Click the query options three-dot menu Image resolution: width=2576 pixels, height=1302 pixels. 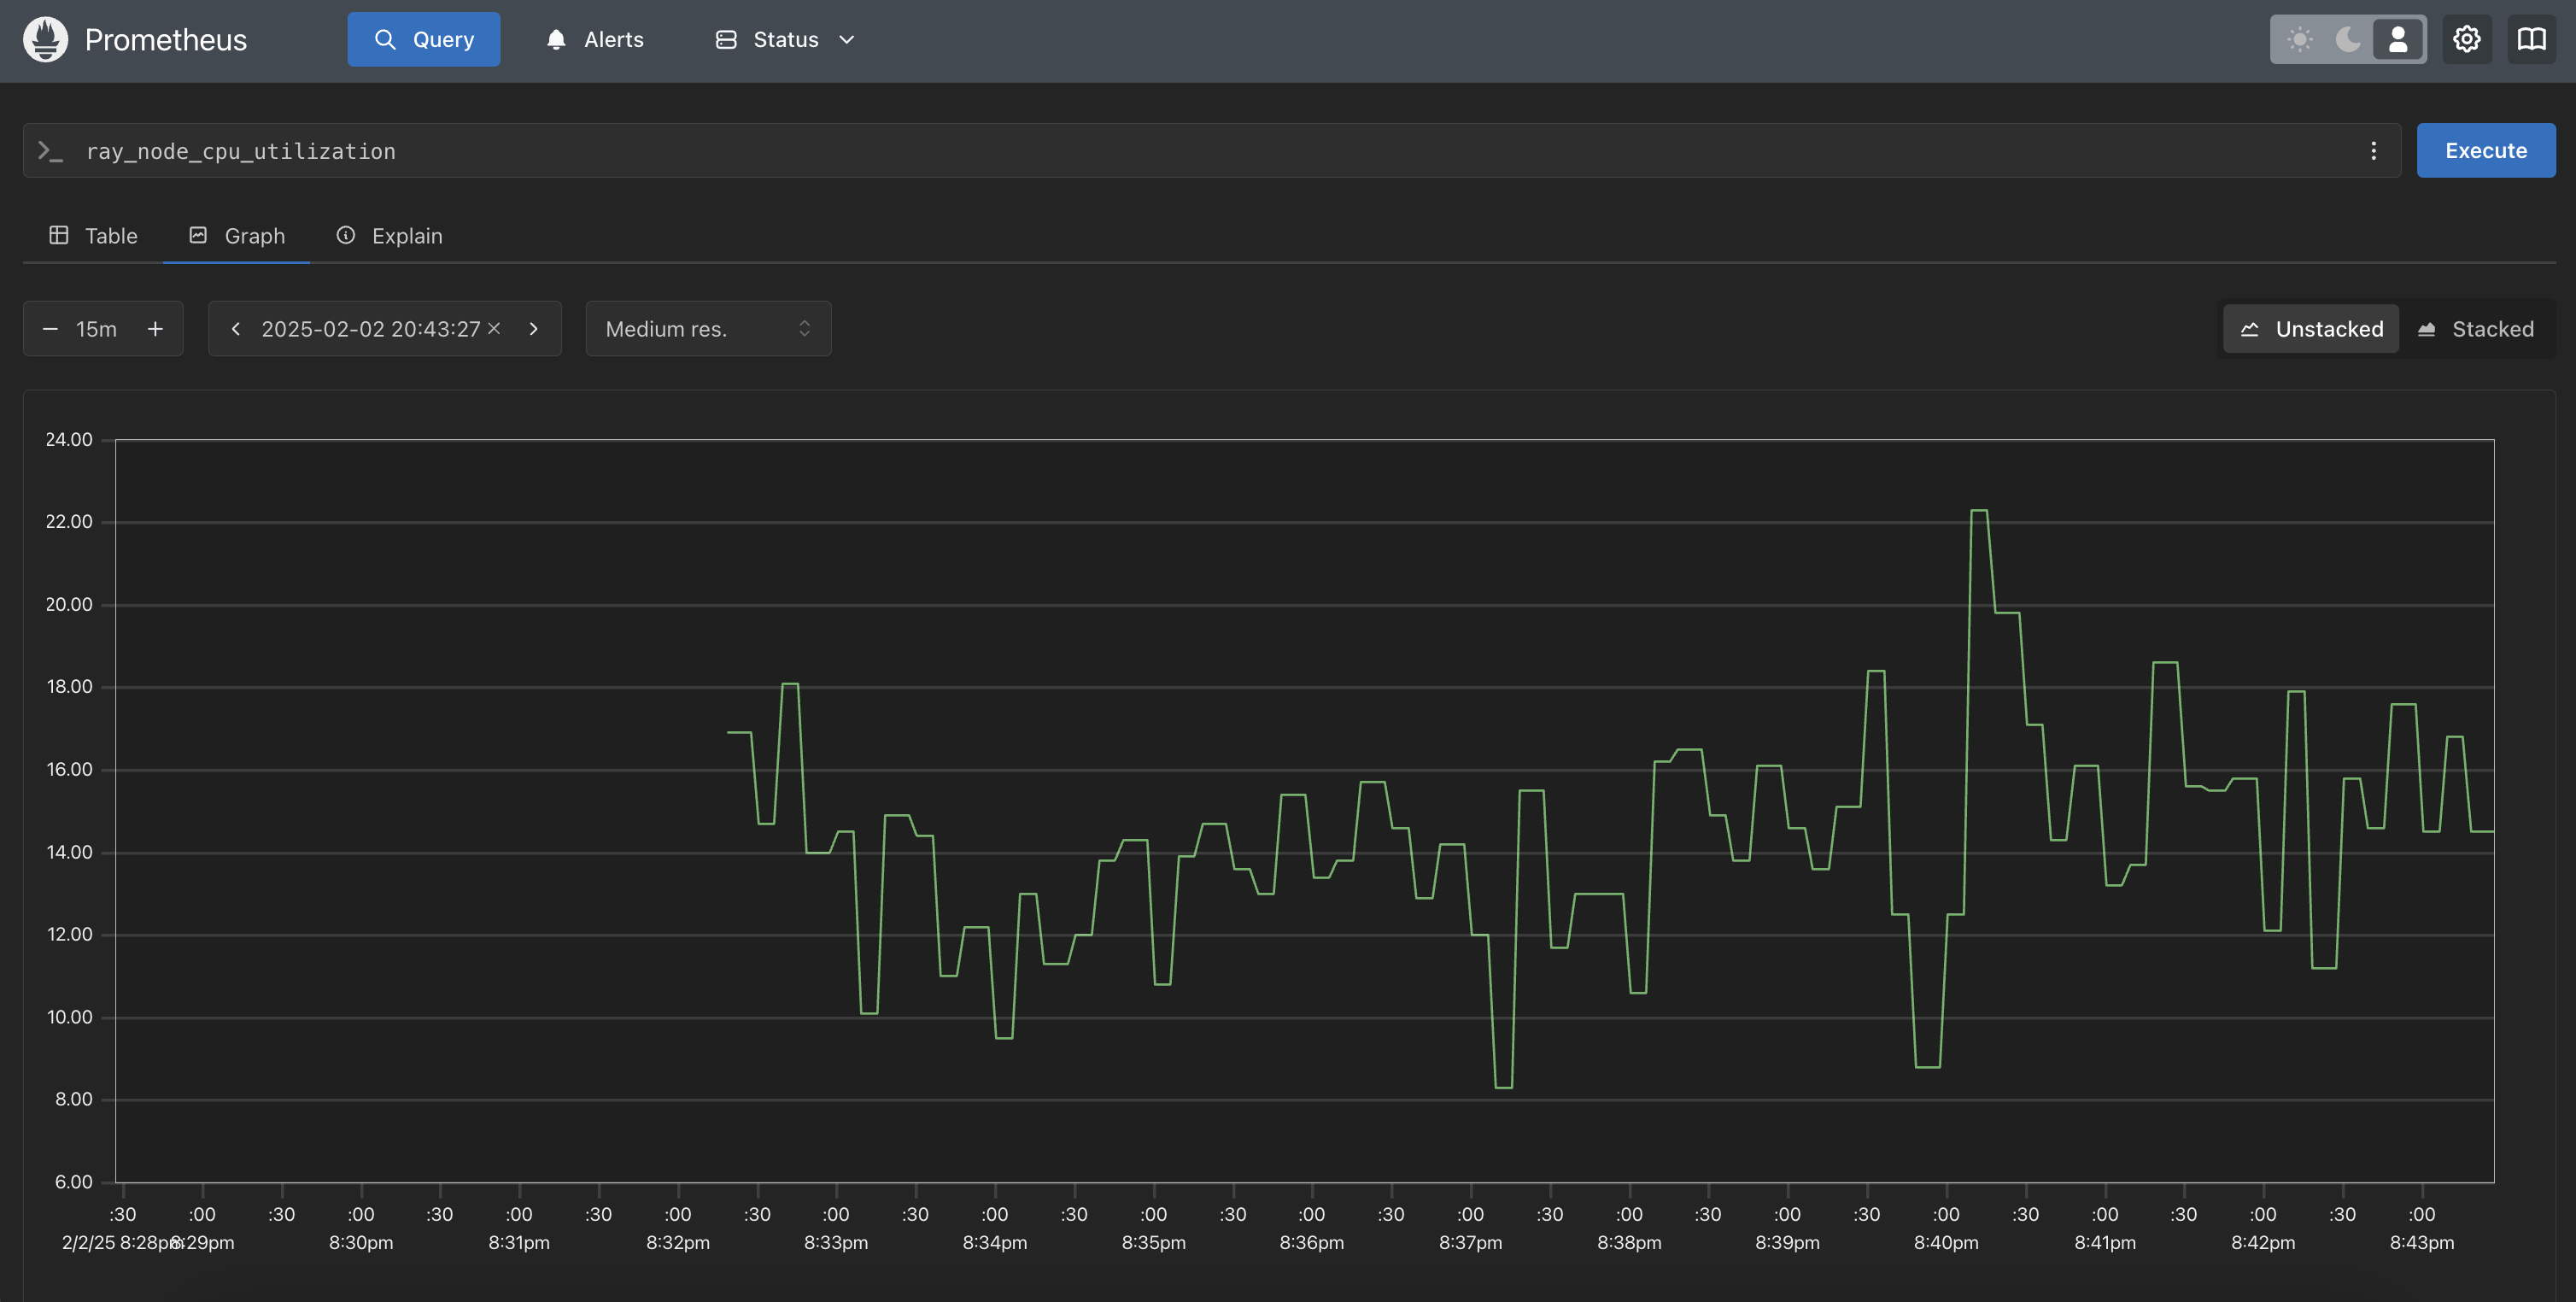[x=2373, y=151]
